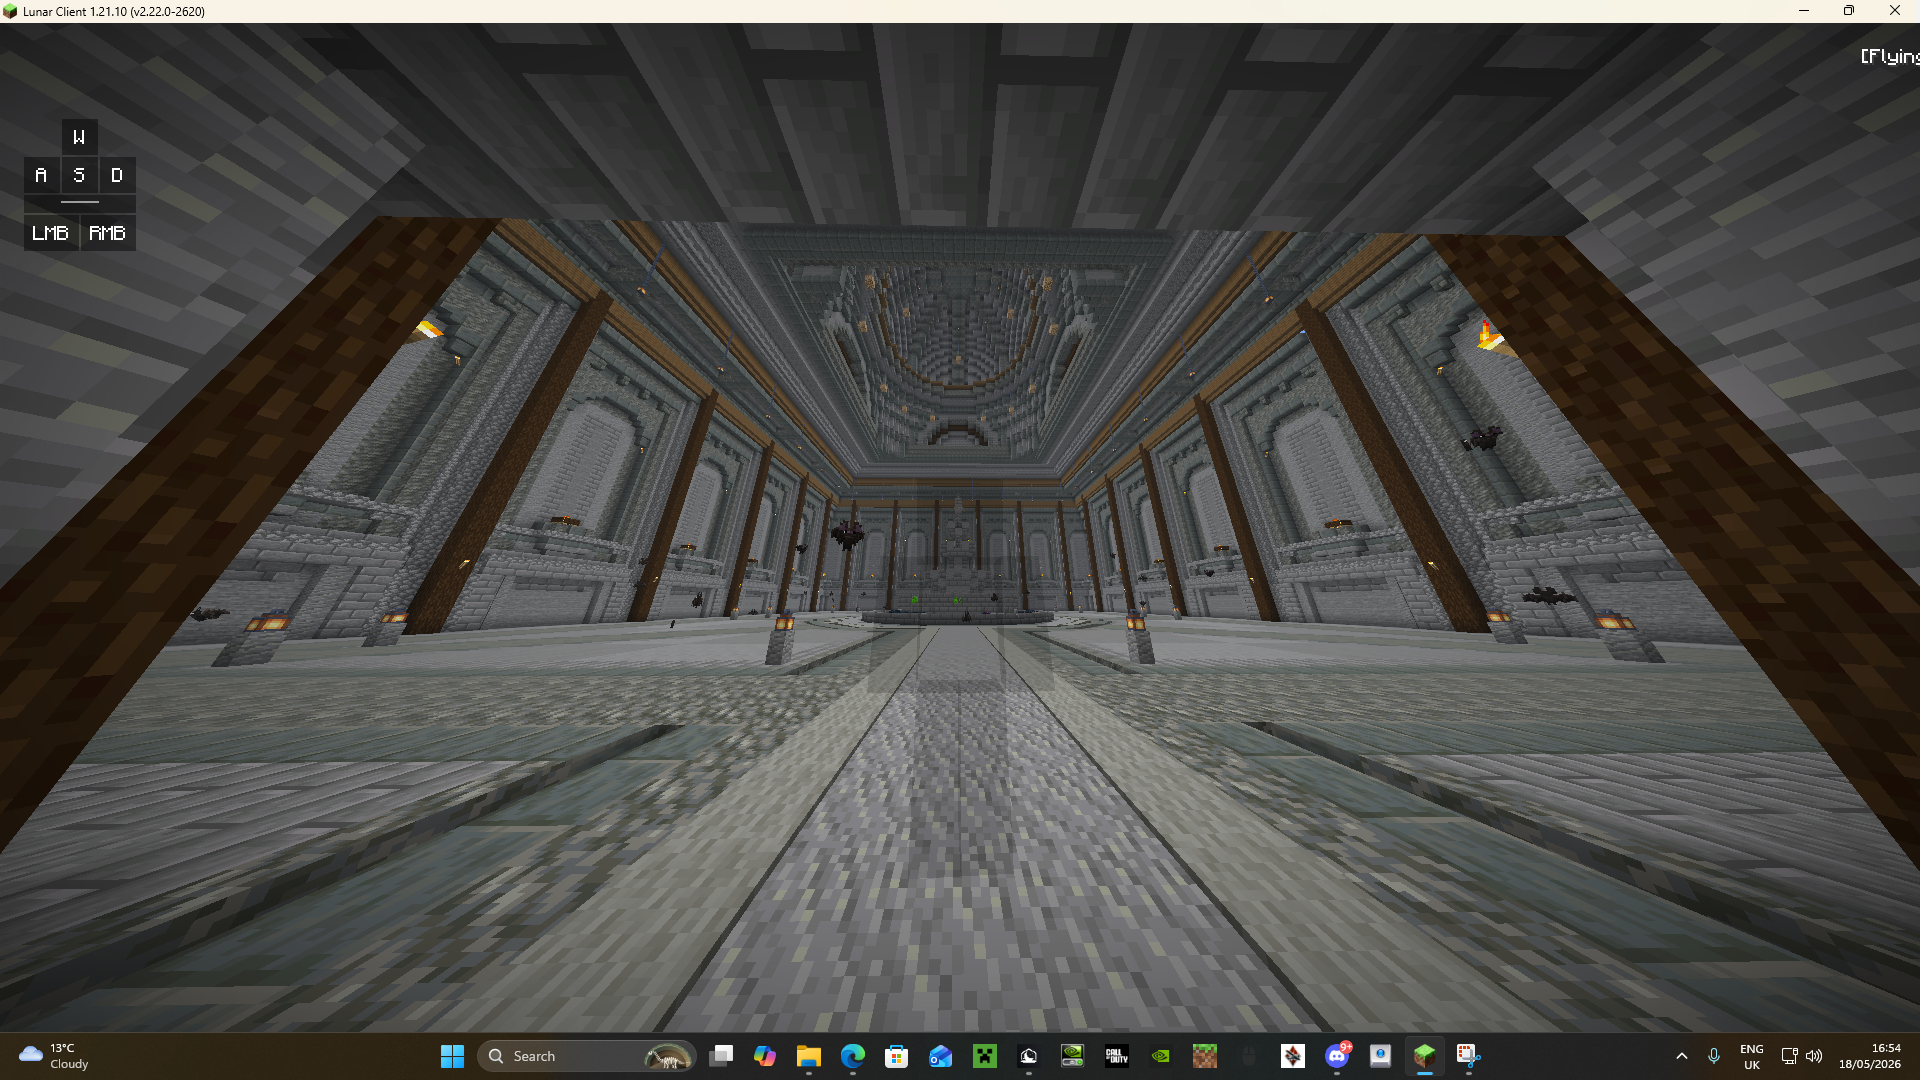
Task: Click the A key in keystrokes overlay
Action: 41,175
